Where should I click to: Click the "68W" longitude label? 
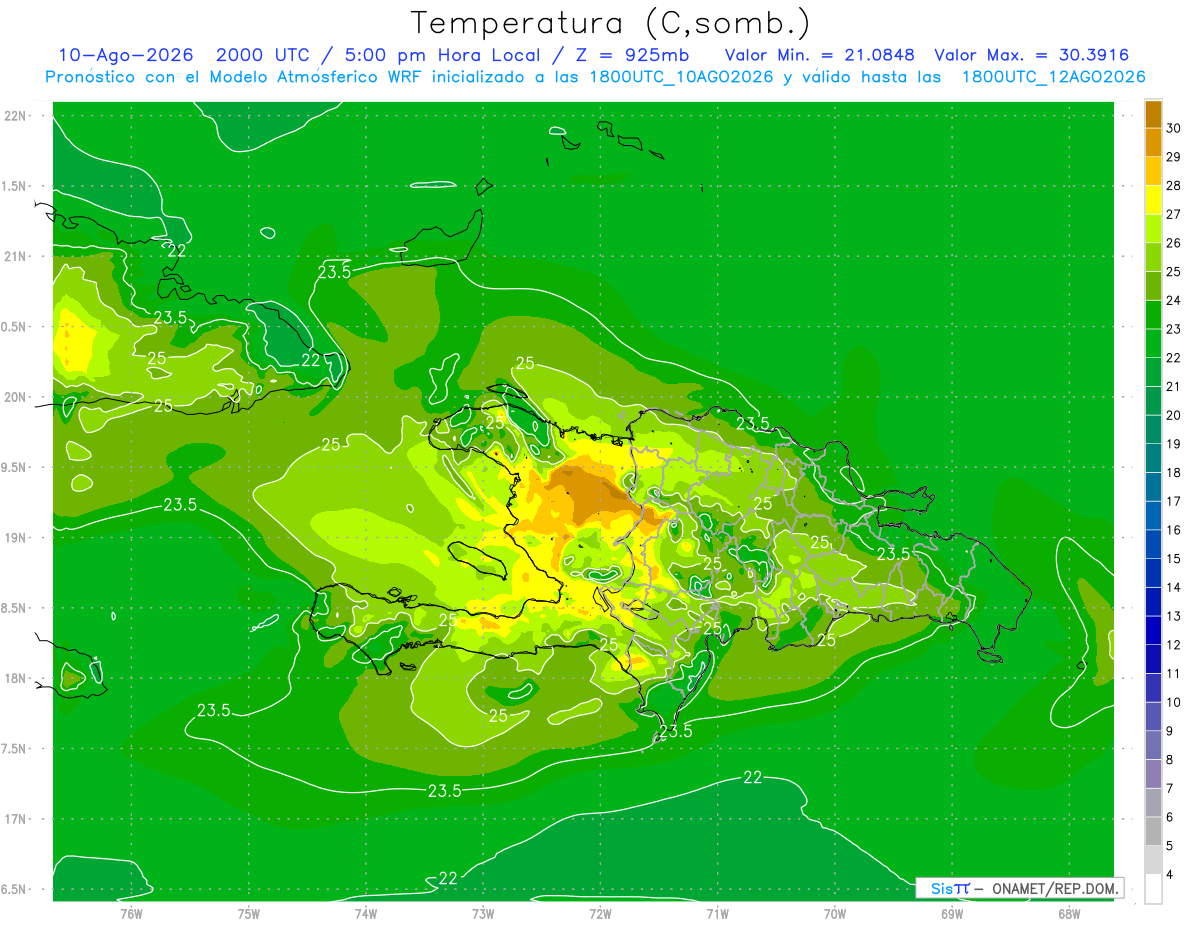coord(1069,913)
